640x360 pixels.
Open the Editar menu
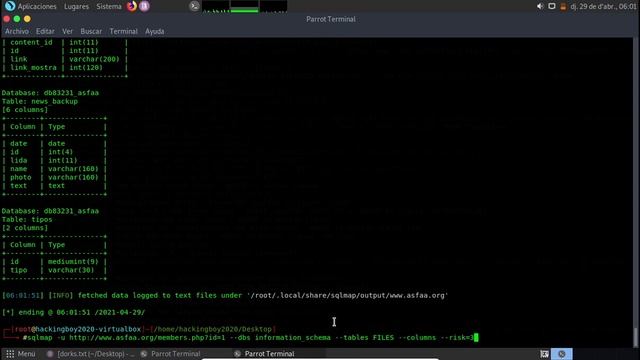[x=45, y=31]
